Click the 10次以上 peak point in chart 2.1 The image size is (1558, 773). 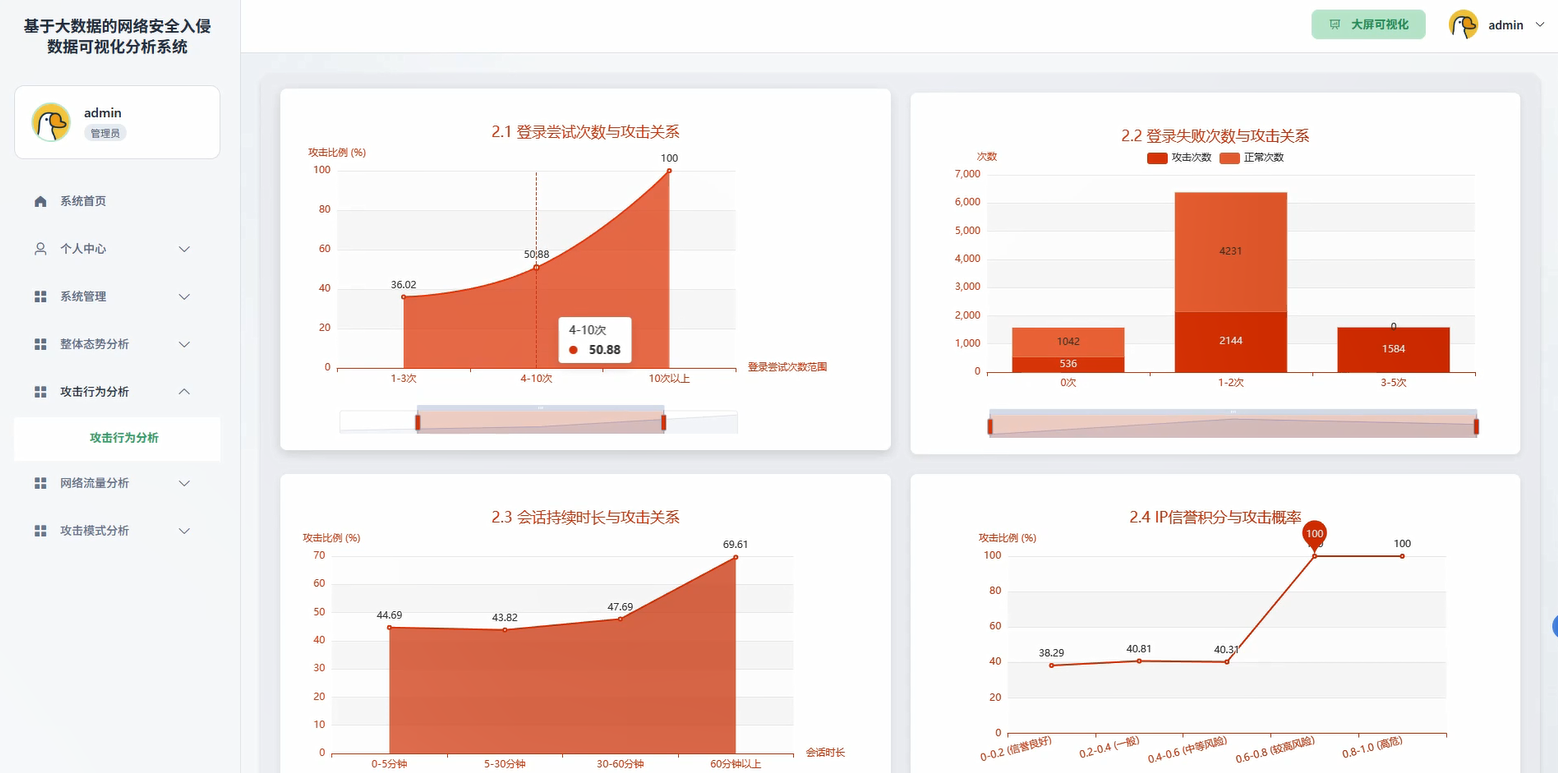[669, 170]
